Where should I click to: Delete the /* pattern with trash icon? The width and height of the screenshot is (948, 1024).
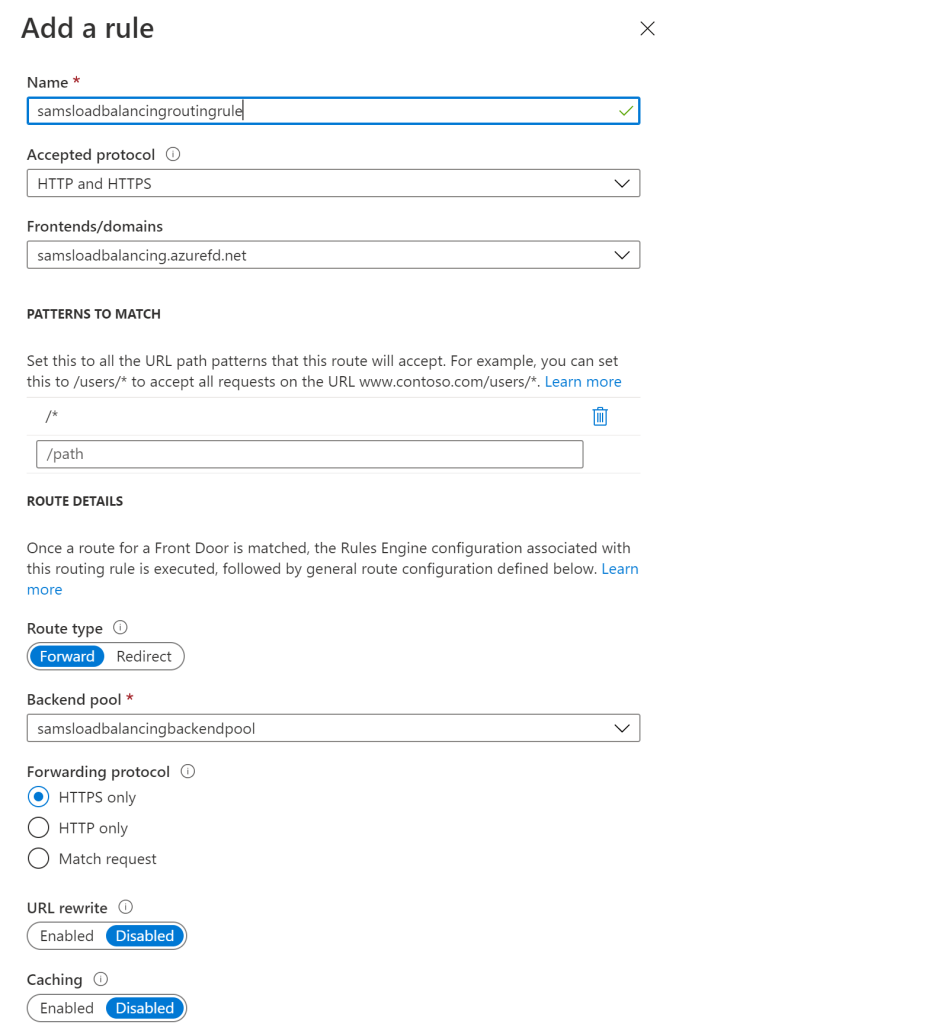click(600, 417)
